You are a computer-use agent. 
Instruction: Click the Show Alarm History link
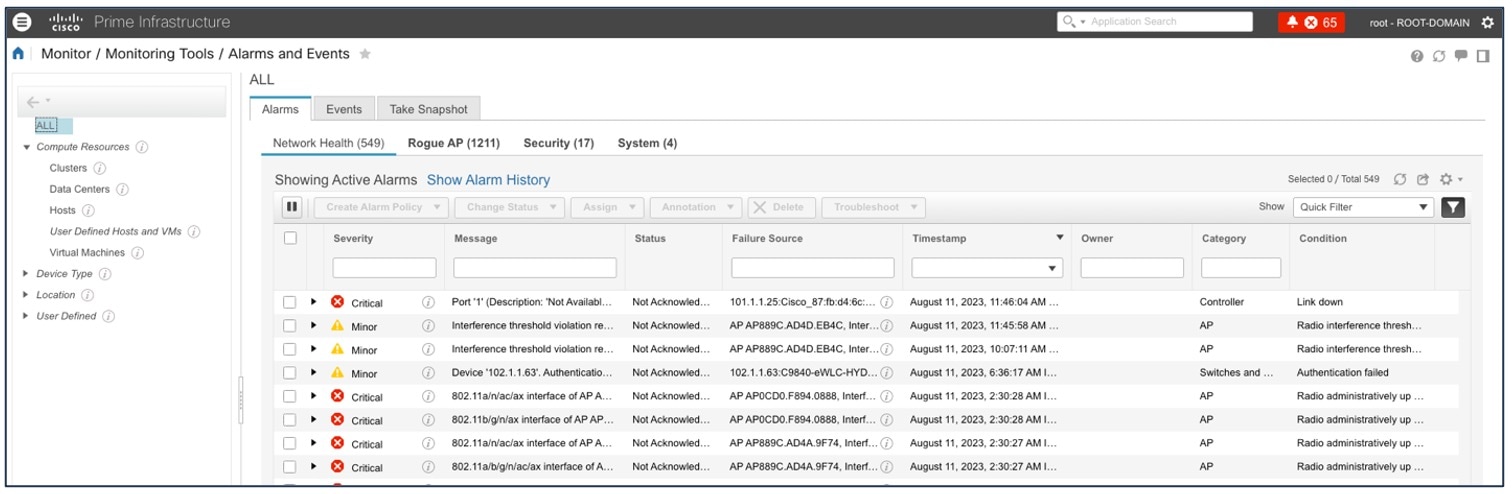[x=488, y=180]
